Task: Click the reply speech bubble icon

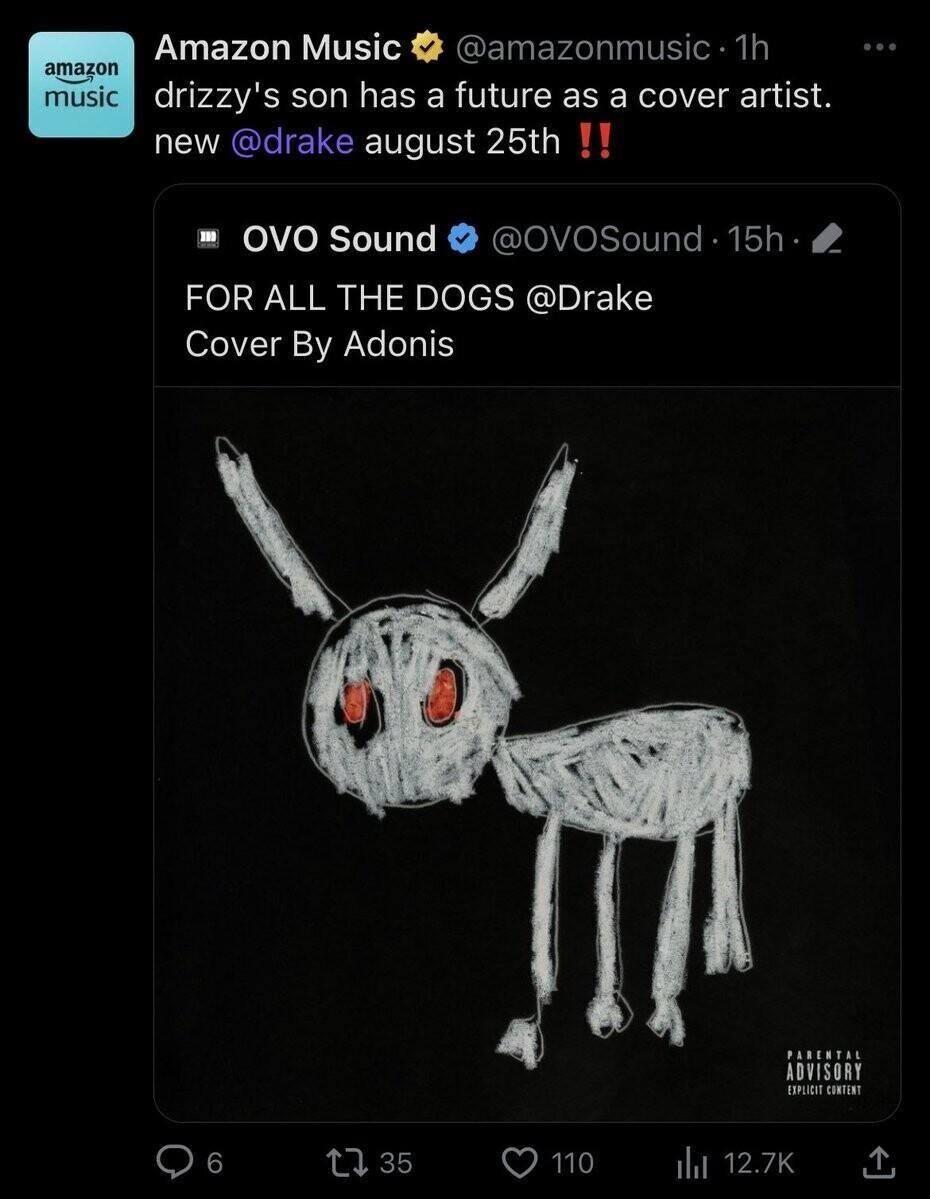Action: pyautogui.click(x=172, y=1162)
